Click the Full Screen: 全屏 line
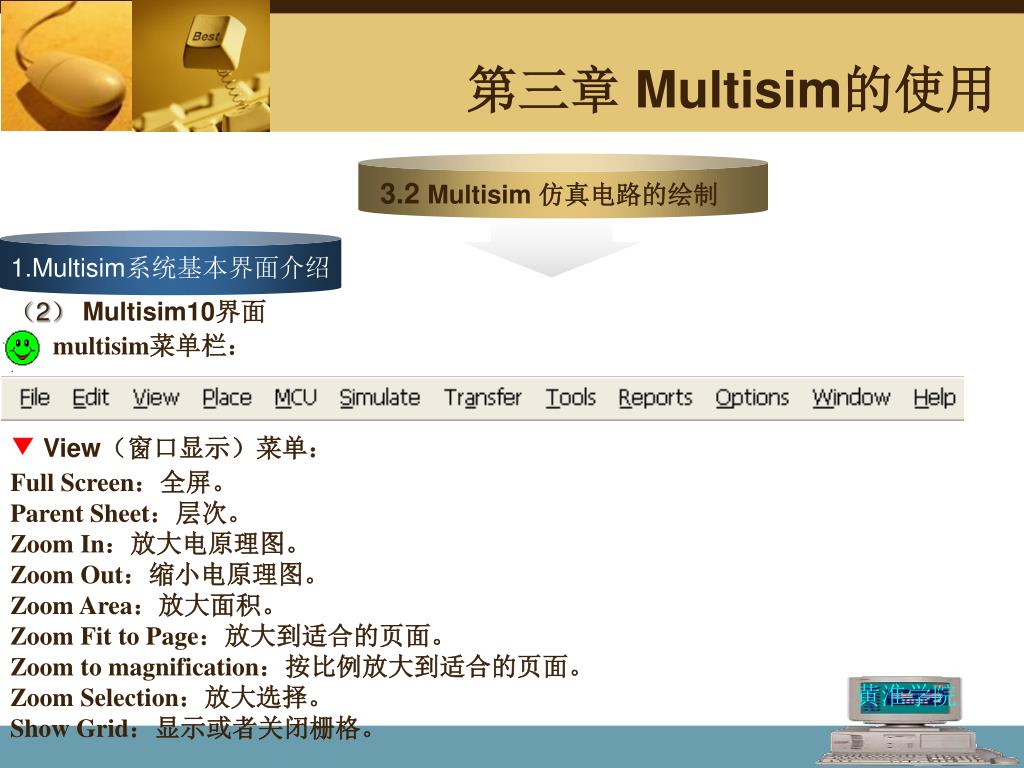Screen dimensions: 1024x768 (118, 483)
